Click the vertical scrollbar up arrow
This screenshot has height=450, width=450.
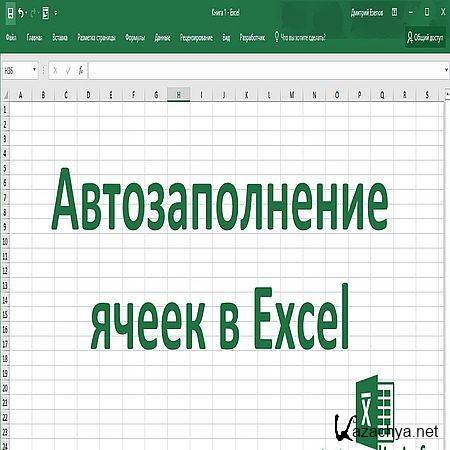pyautogui.click(x=447, y=94)
